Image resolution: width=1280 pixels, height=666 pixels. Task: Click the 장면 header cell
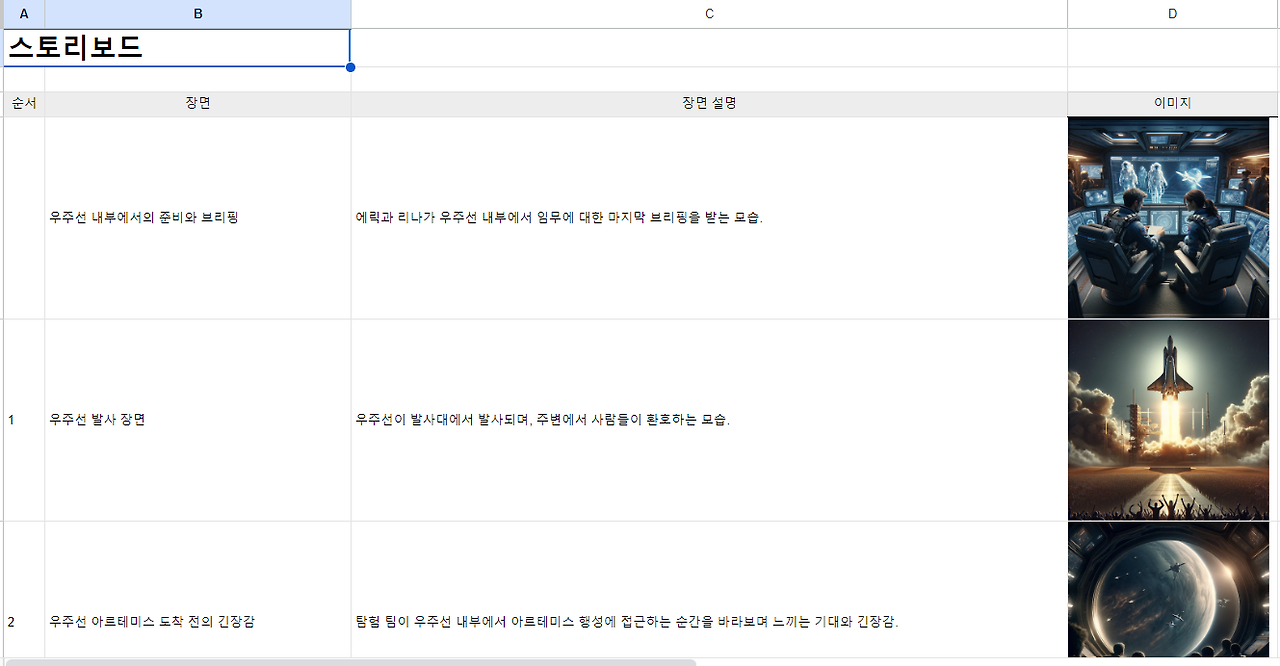tap(198, 104)
